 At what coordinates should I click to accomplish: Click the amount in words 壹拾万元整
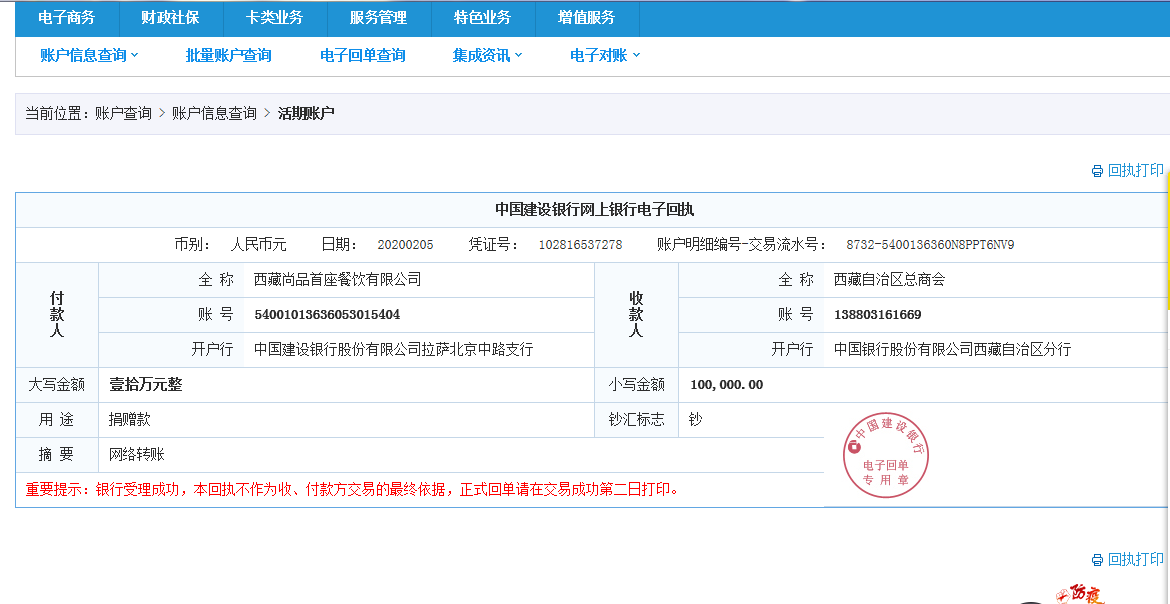click(x=146, y=384)
